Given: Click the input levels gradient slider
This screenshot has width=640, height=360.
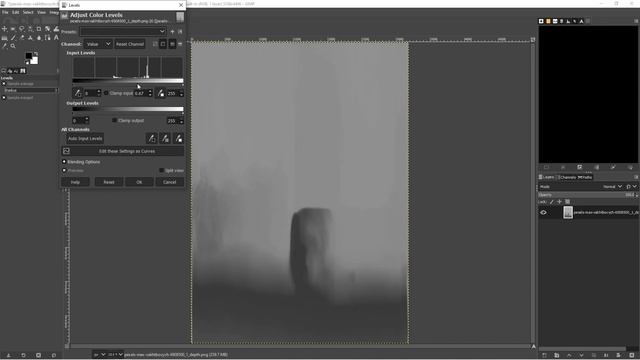Looking at the screenshot, I should pos(128,81).
